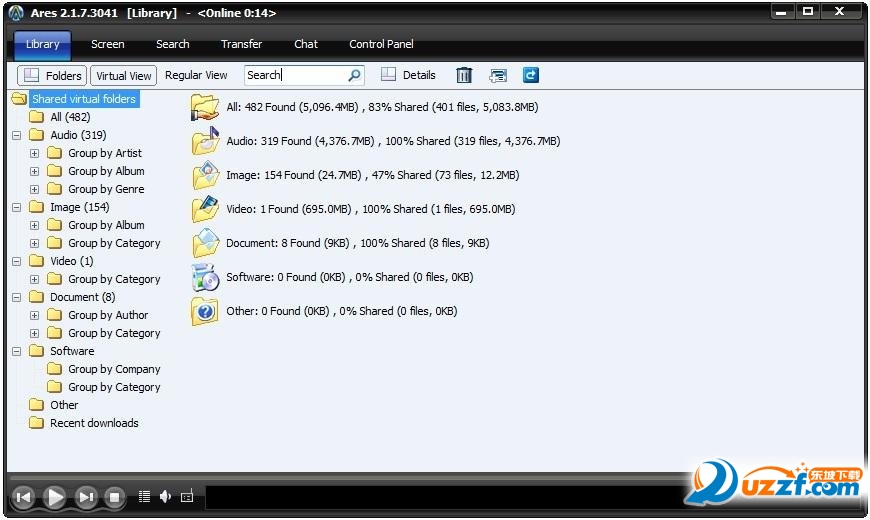870x520 pixels.
Task: Click the Software summary disc icon
Action: point(205,277)
